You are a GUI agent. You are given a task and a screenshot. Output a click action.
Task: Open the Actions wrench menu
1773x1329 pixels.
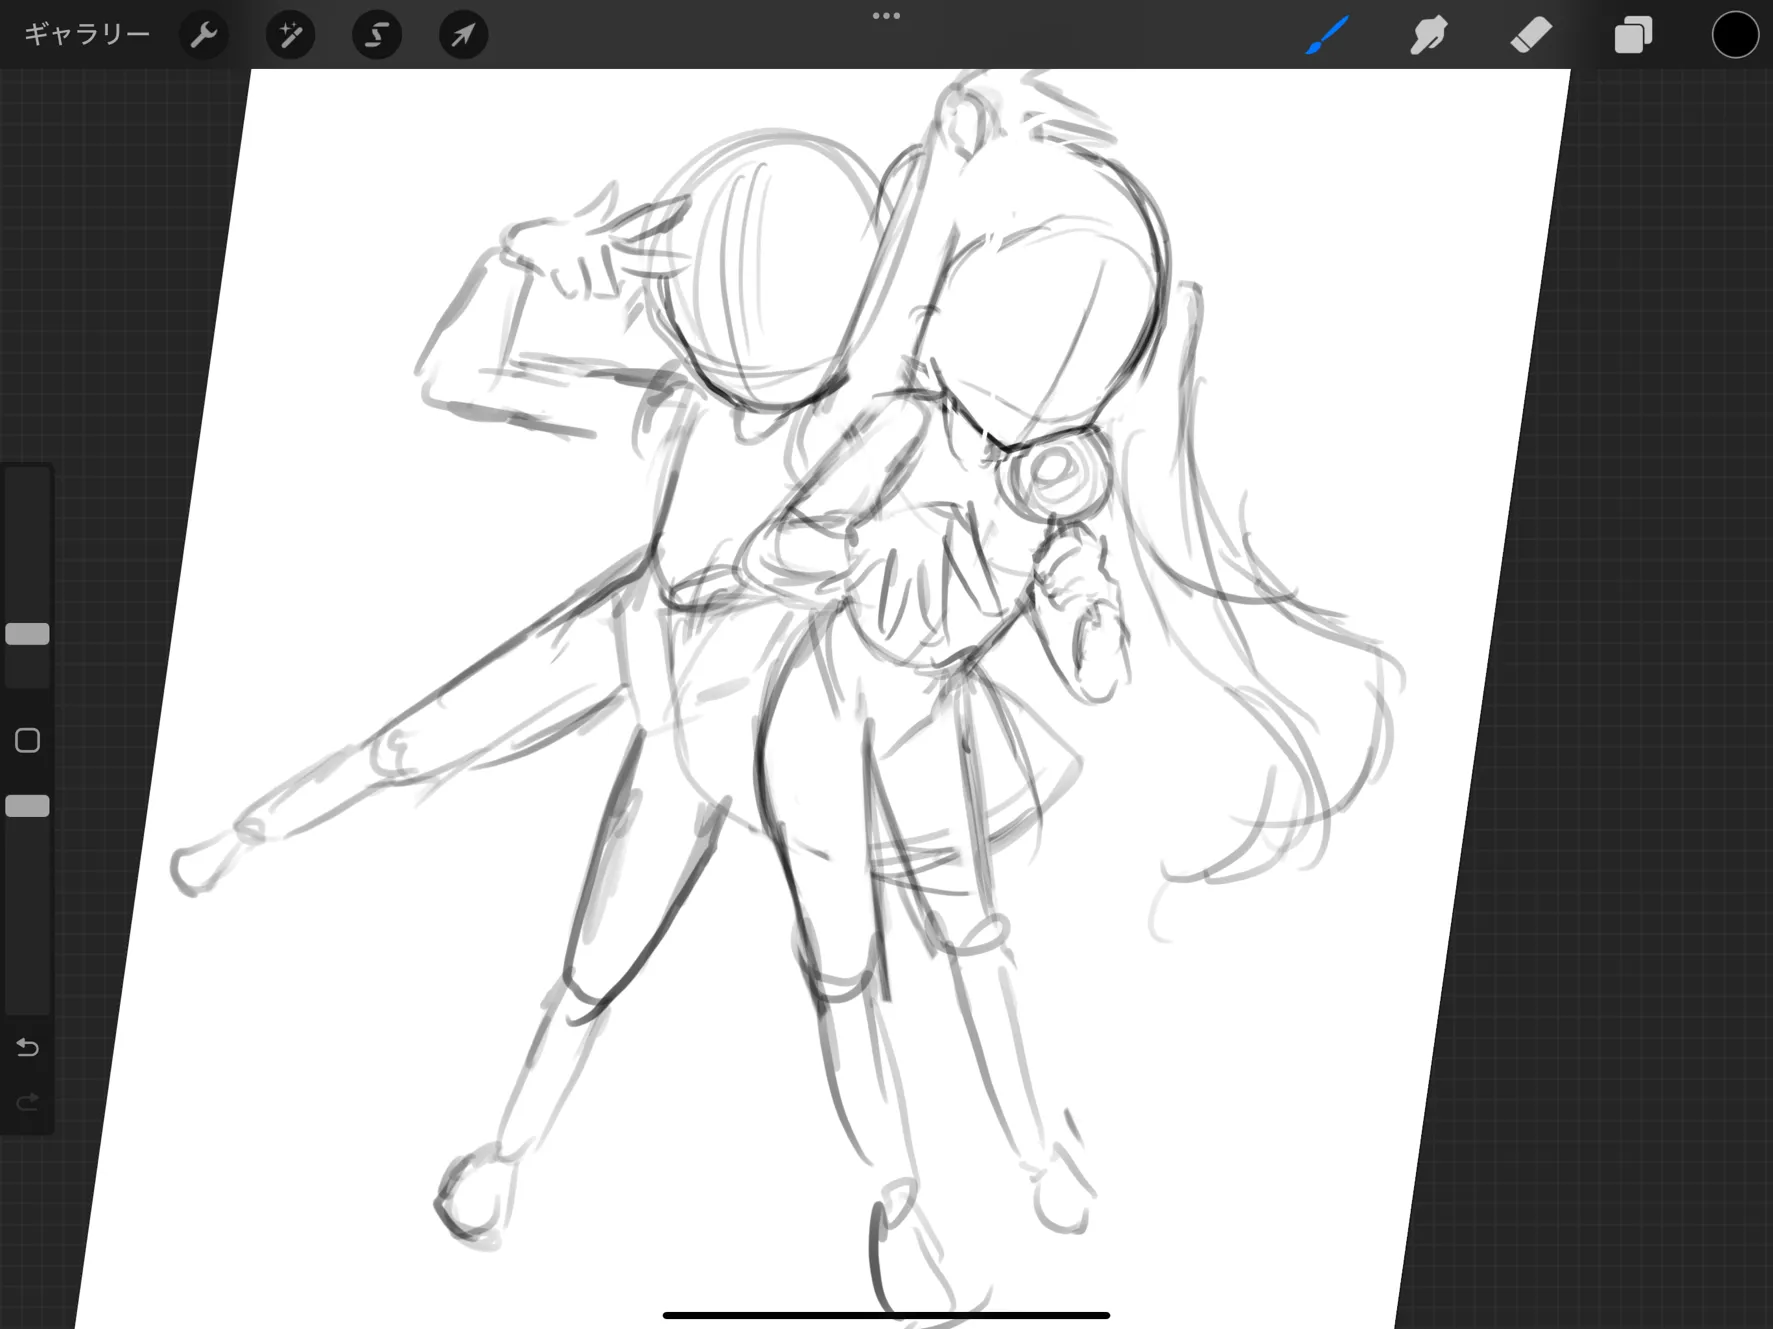pos(204,35)
